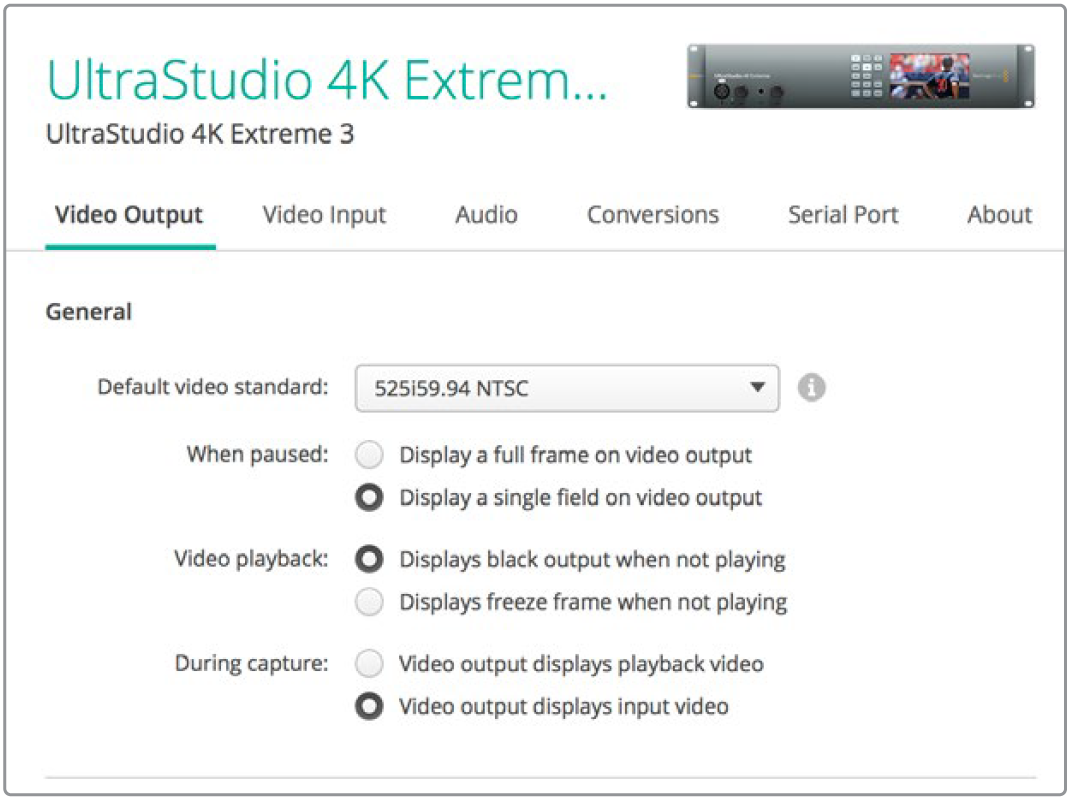Choose Displays freeze frame when not playing
Screen dimensions: 1070x799
370,602
